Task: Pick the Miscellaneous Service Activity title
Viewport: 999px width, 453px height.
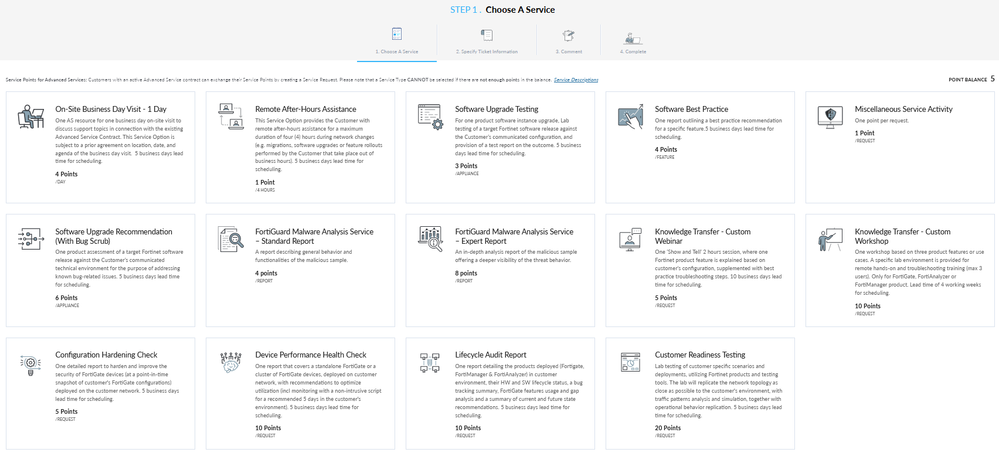Action: (x=903, y=109)
